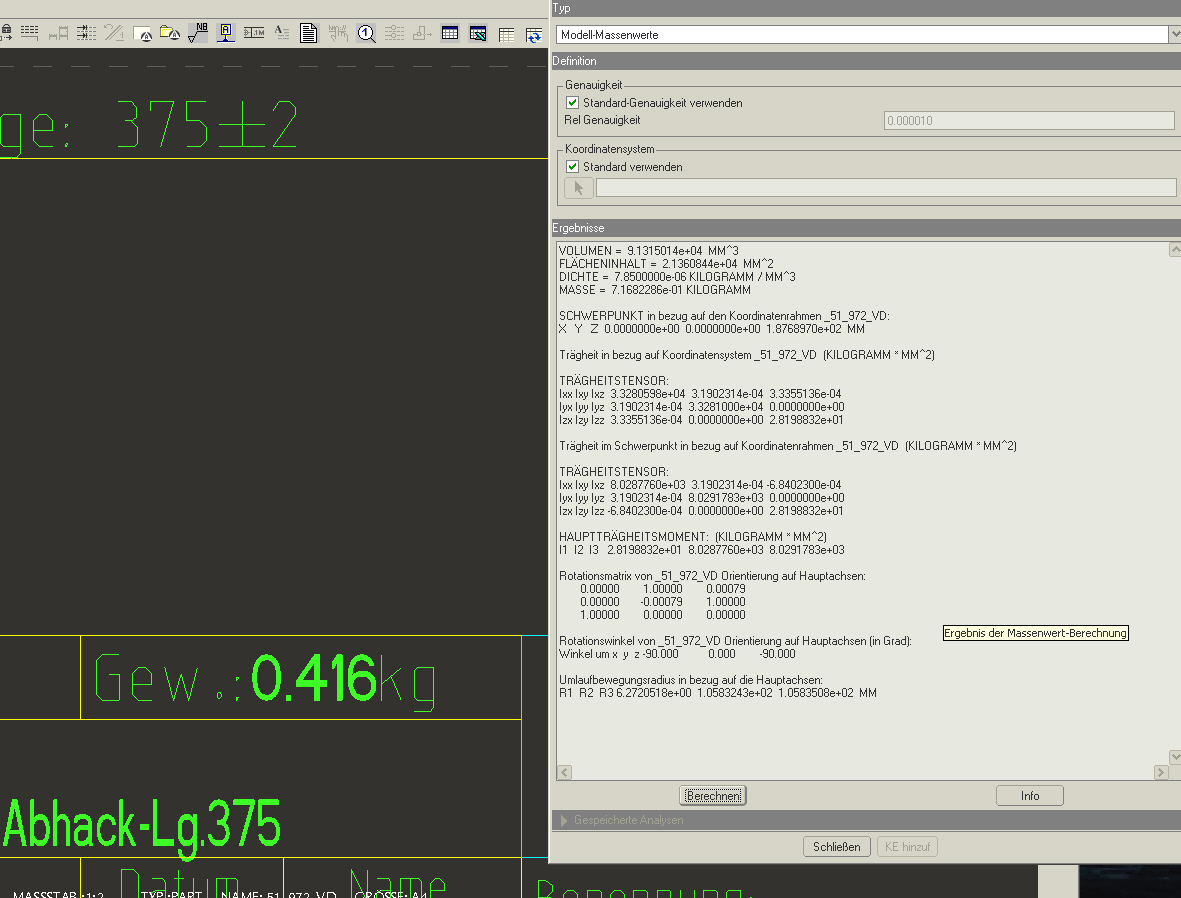Image resolution: width=1181 pixels, height=898 pixels.
Task: Click the Rotationsmatrix heading line
Action: (712, 576)
